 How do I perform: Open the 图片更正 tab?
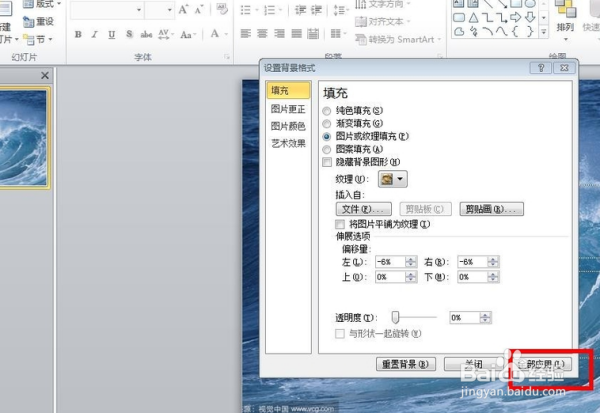[288, 109]
